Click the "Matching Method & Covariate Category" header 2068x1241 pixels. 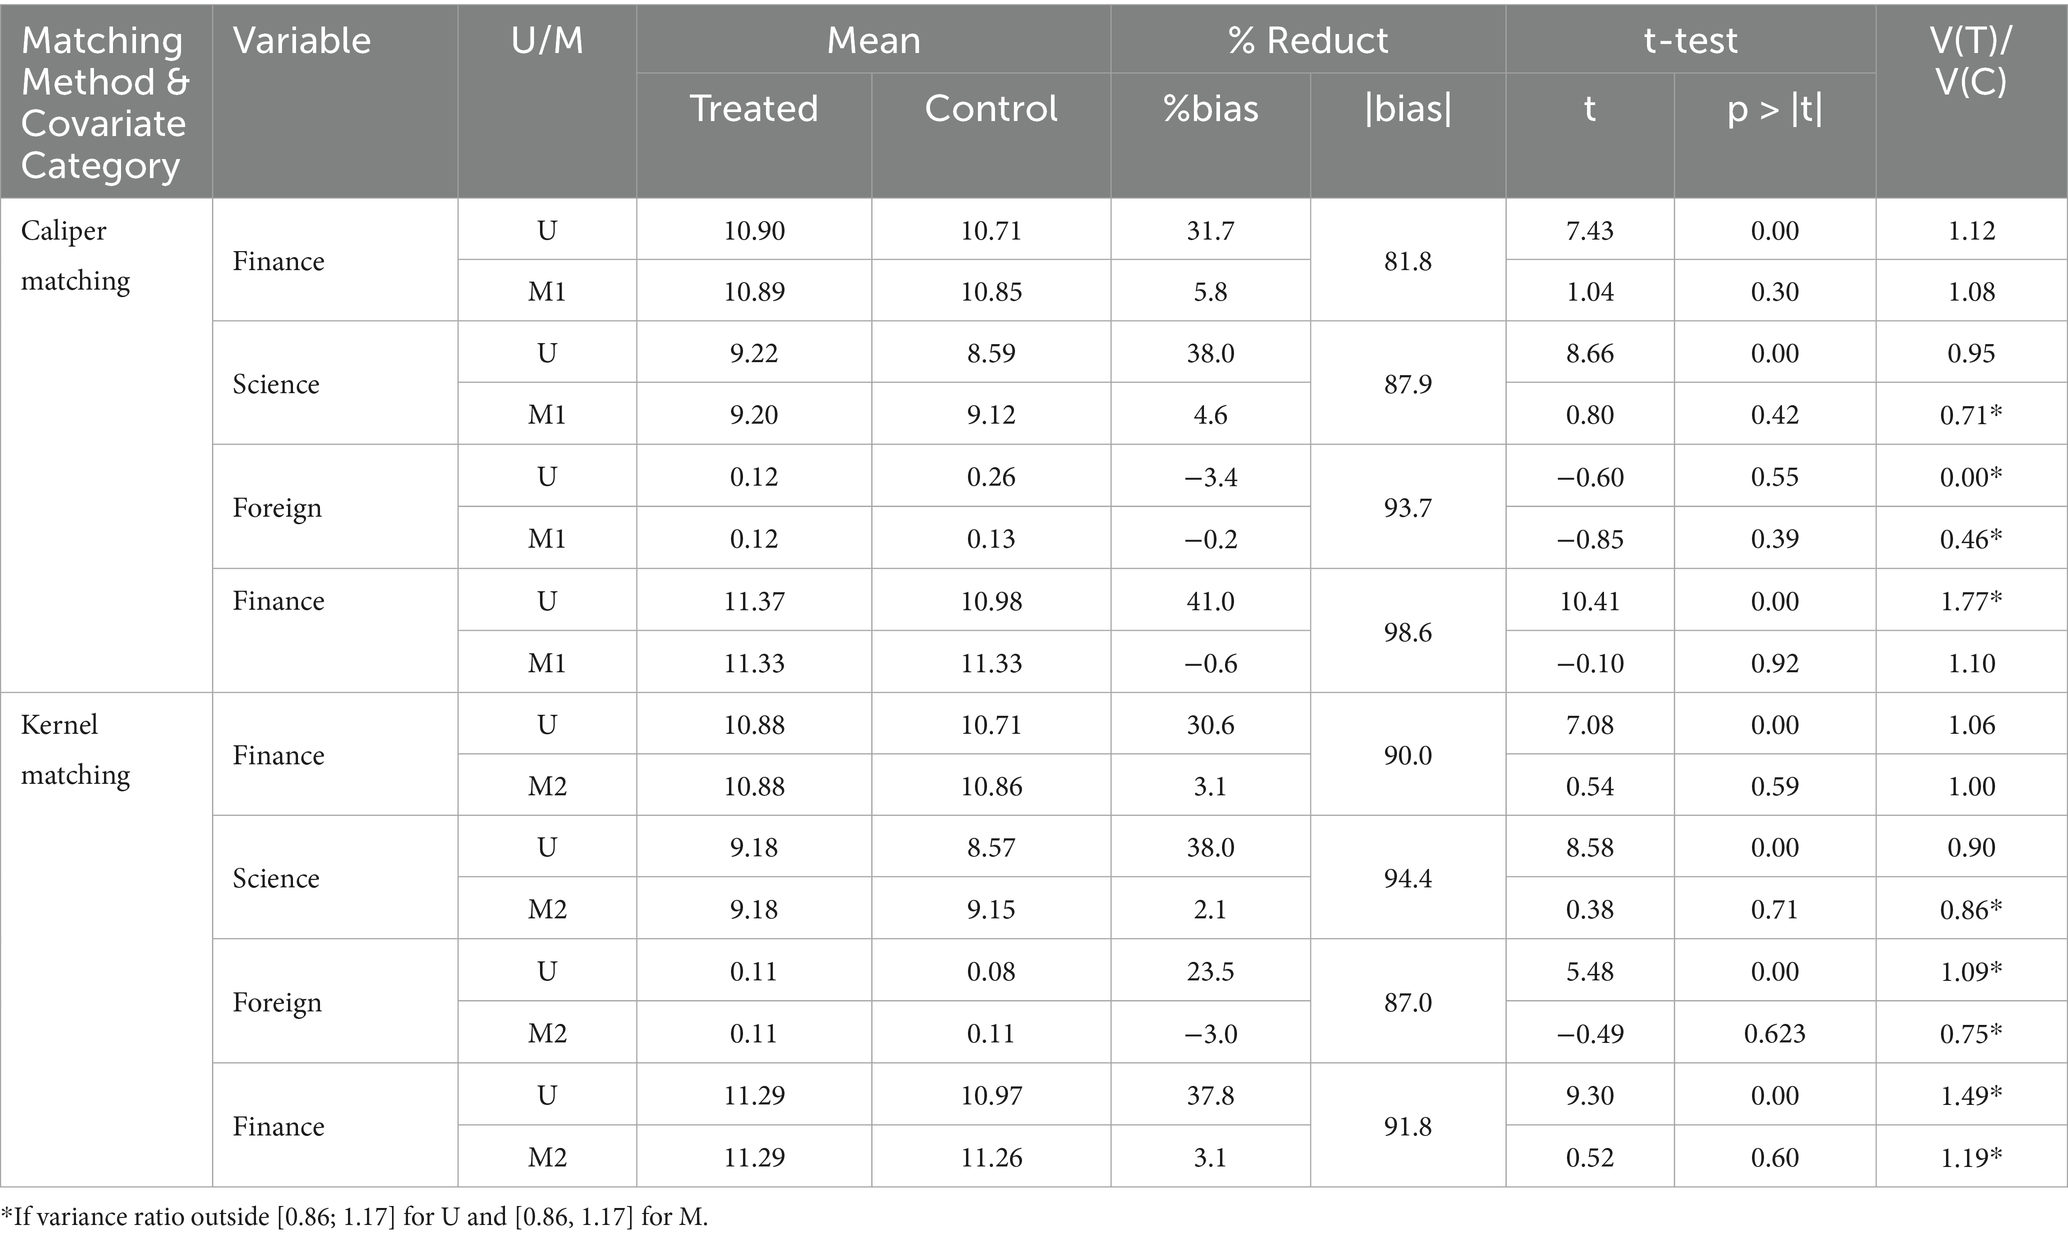104,102
